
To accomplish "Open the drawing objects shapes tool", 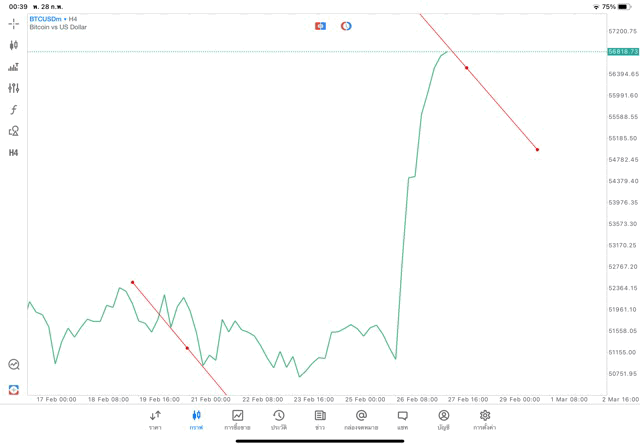I will pyautogui.click(x=13, y=131).
